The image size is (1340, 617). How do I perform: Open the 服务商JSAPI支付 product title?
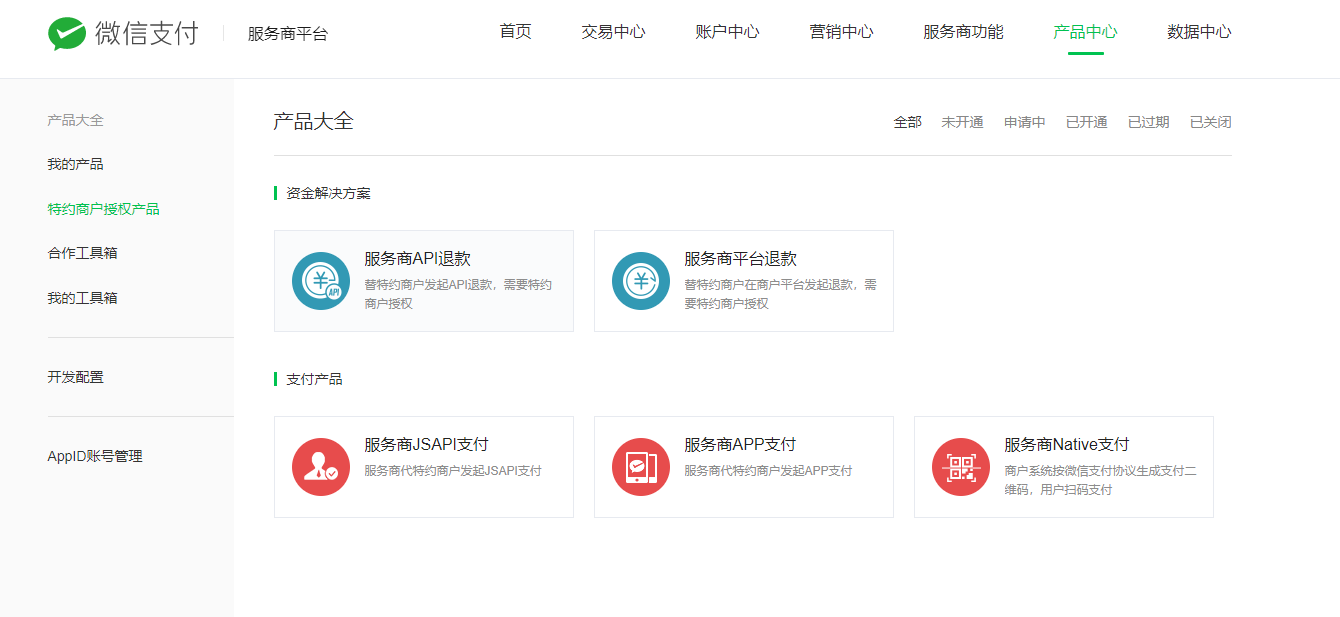(426, 445)
